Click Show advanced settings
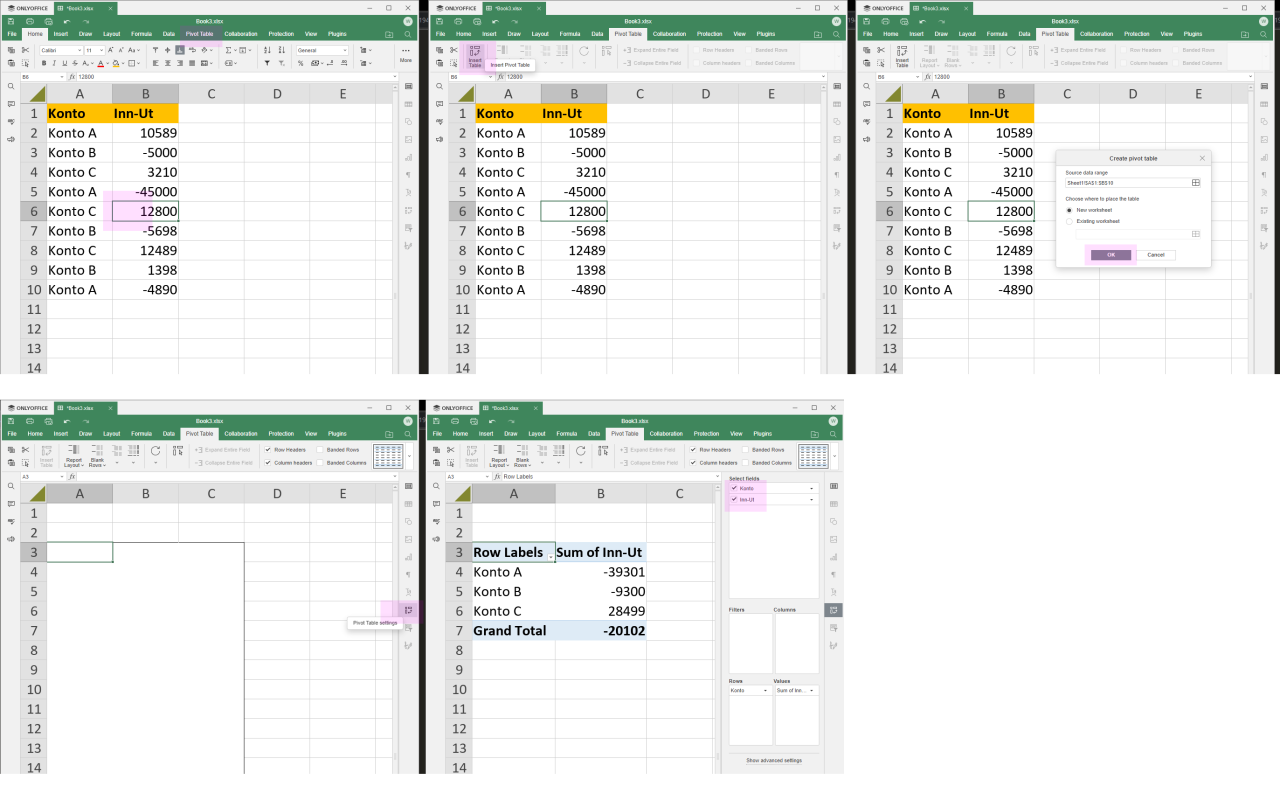 tap(774, 761)
